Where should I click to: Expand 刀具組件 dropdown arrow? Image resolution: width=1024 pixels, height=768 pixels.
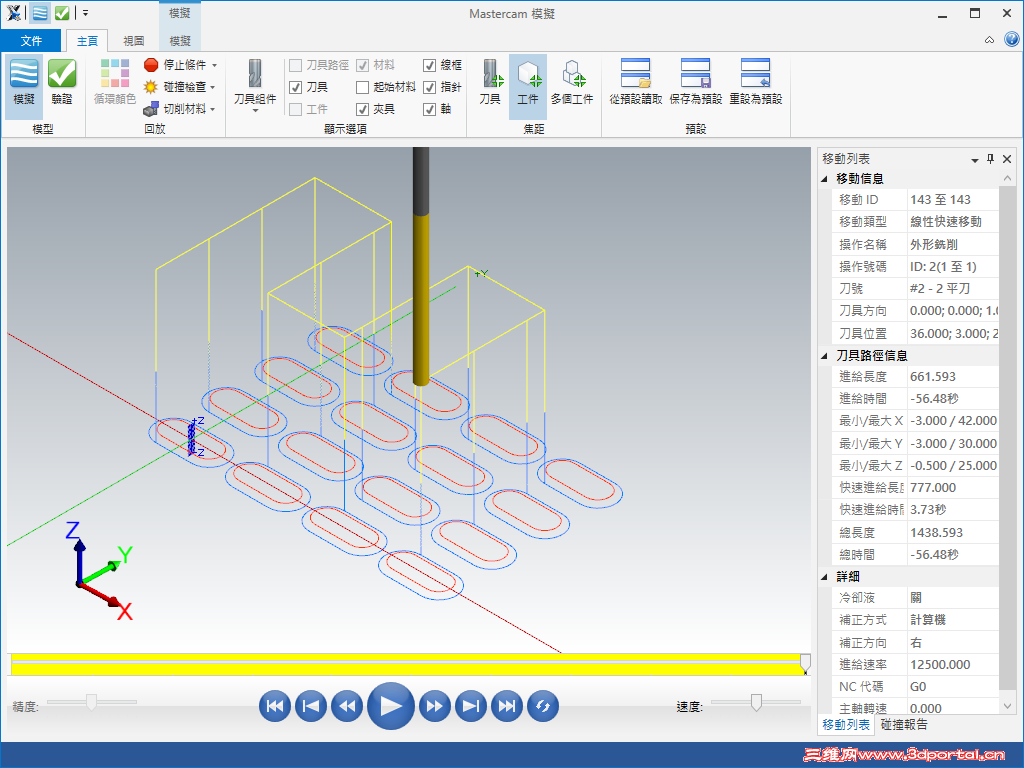click(255, 110)
